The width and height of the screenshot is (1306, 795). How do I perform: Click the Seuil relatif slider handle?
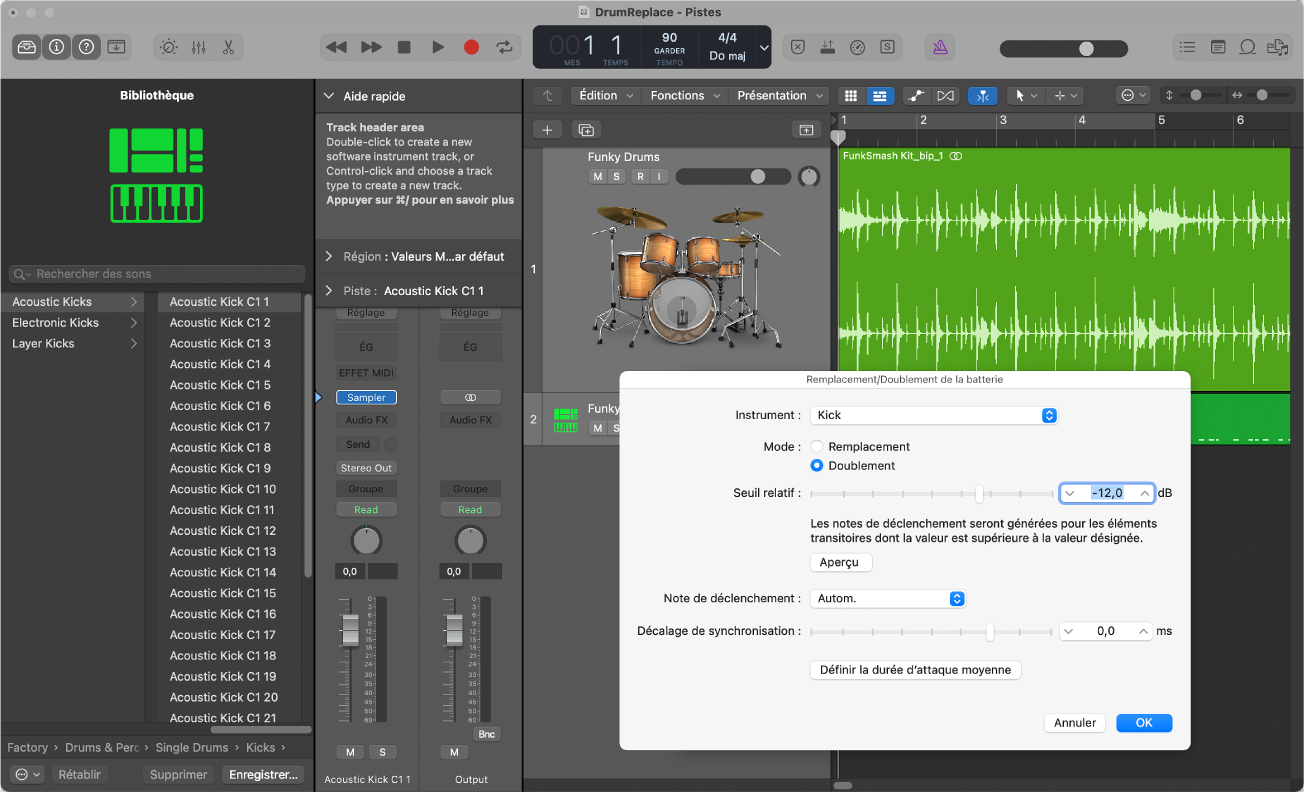pyautogui.click(x=979, y=493)
